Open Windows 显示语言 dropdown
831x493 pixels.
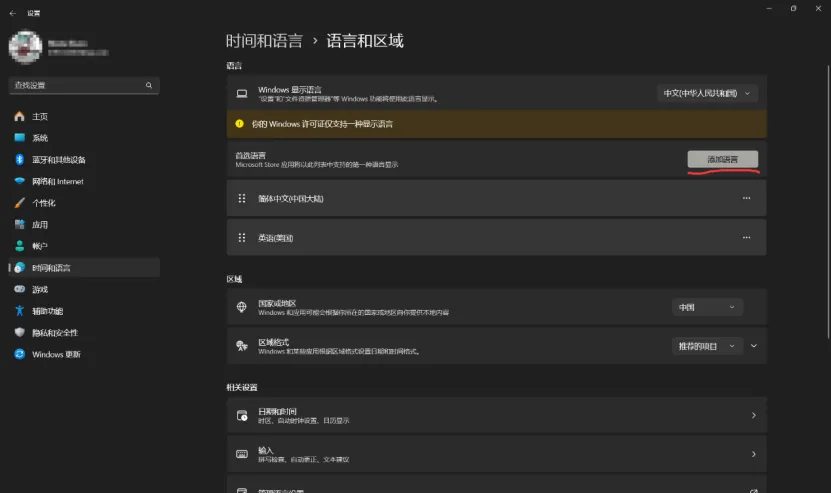pyautogui.click(x=707, y=93)
